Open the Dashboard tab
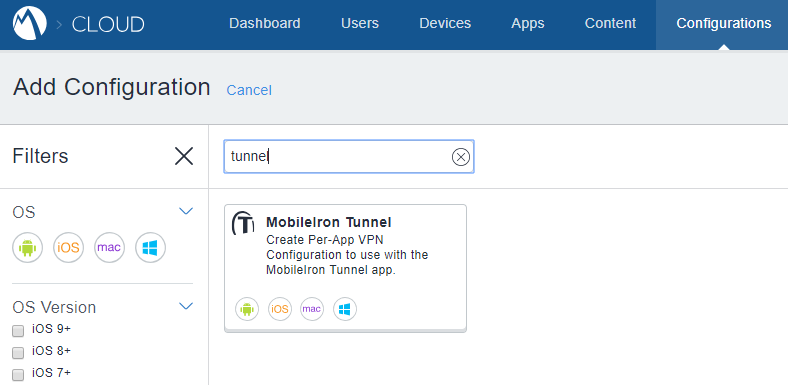 click(x=265, y=24)
